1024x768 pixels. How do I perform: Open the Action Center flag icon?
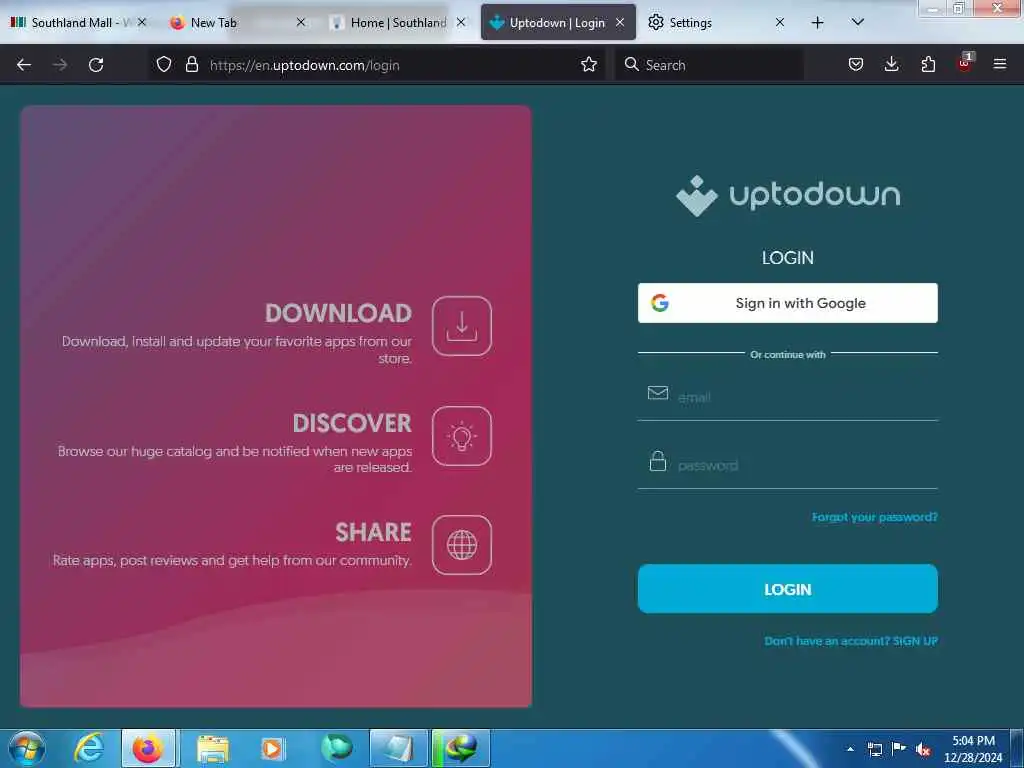click(x=899, y=748)
